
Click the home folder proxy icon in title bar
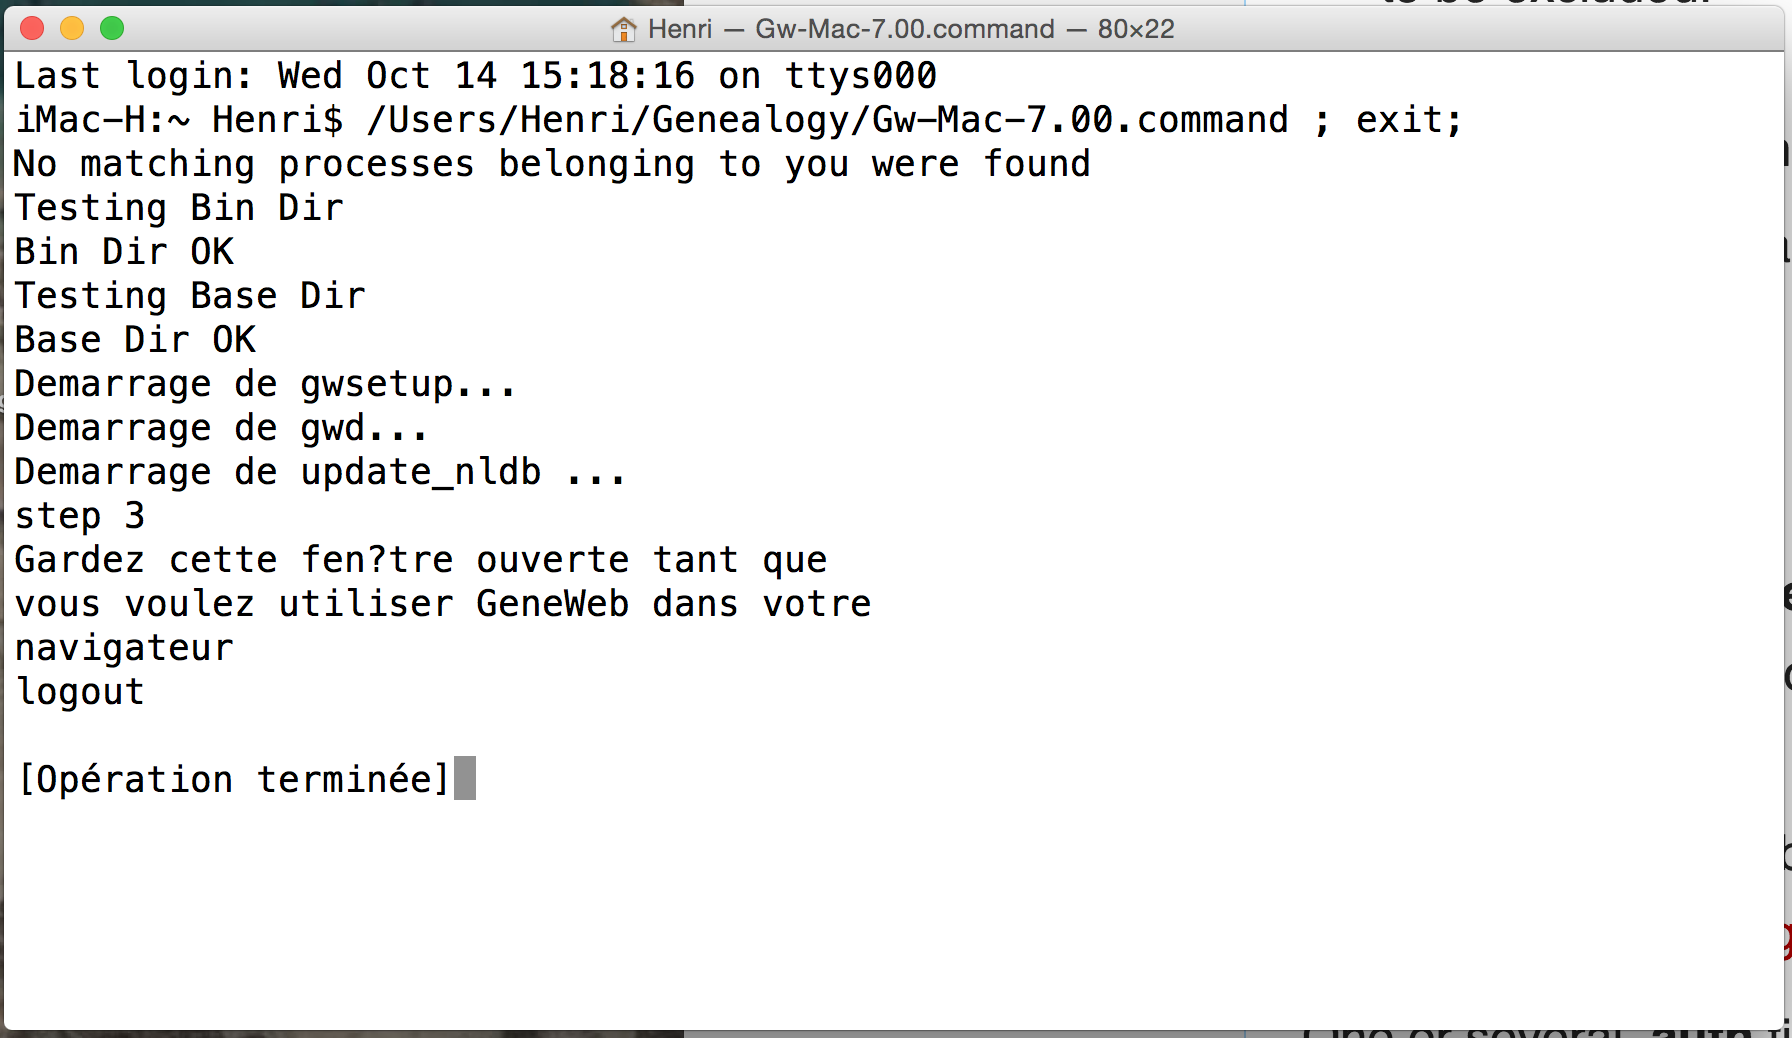[624, 29]
